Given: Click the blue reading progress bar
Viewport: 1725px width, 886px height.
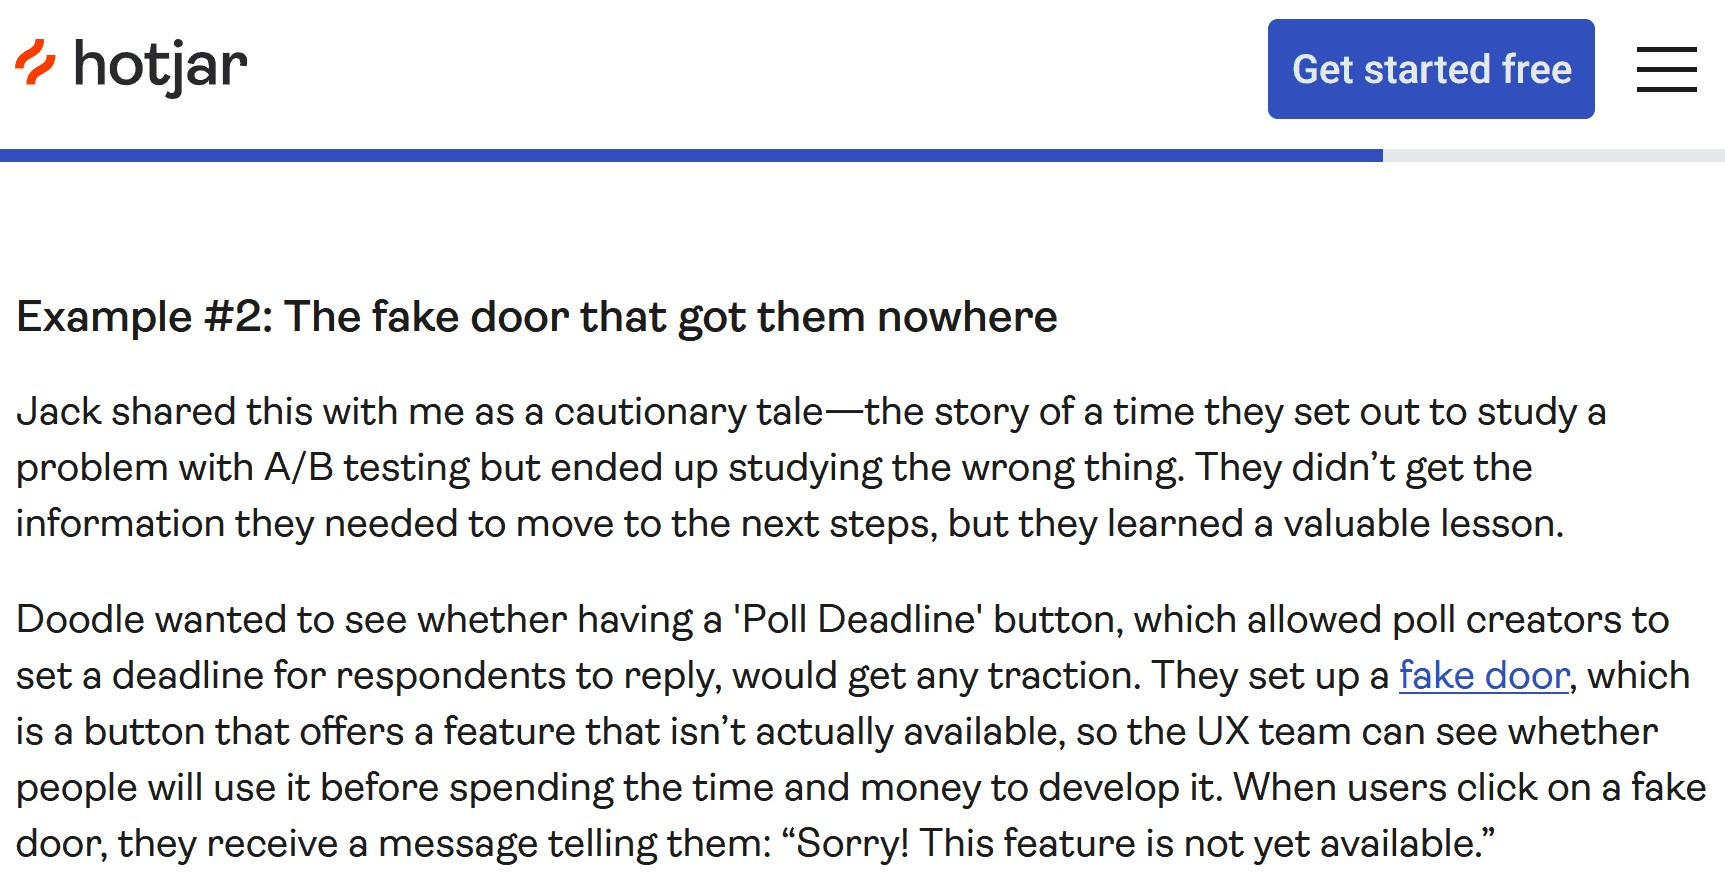Looking at the screenshot, I should tap(690, 155).
